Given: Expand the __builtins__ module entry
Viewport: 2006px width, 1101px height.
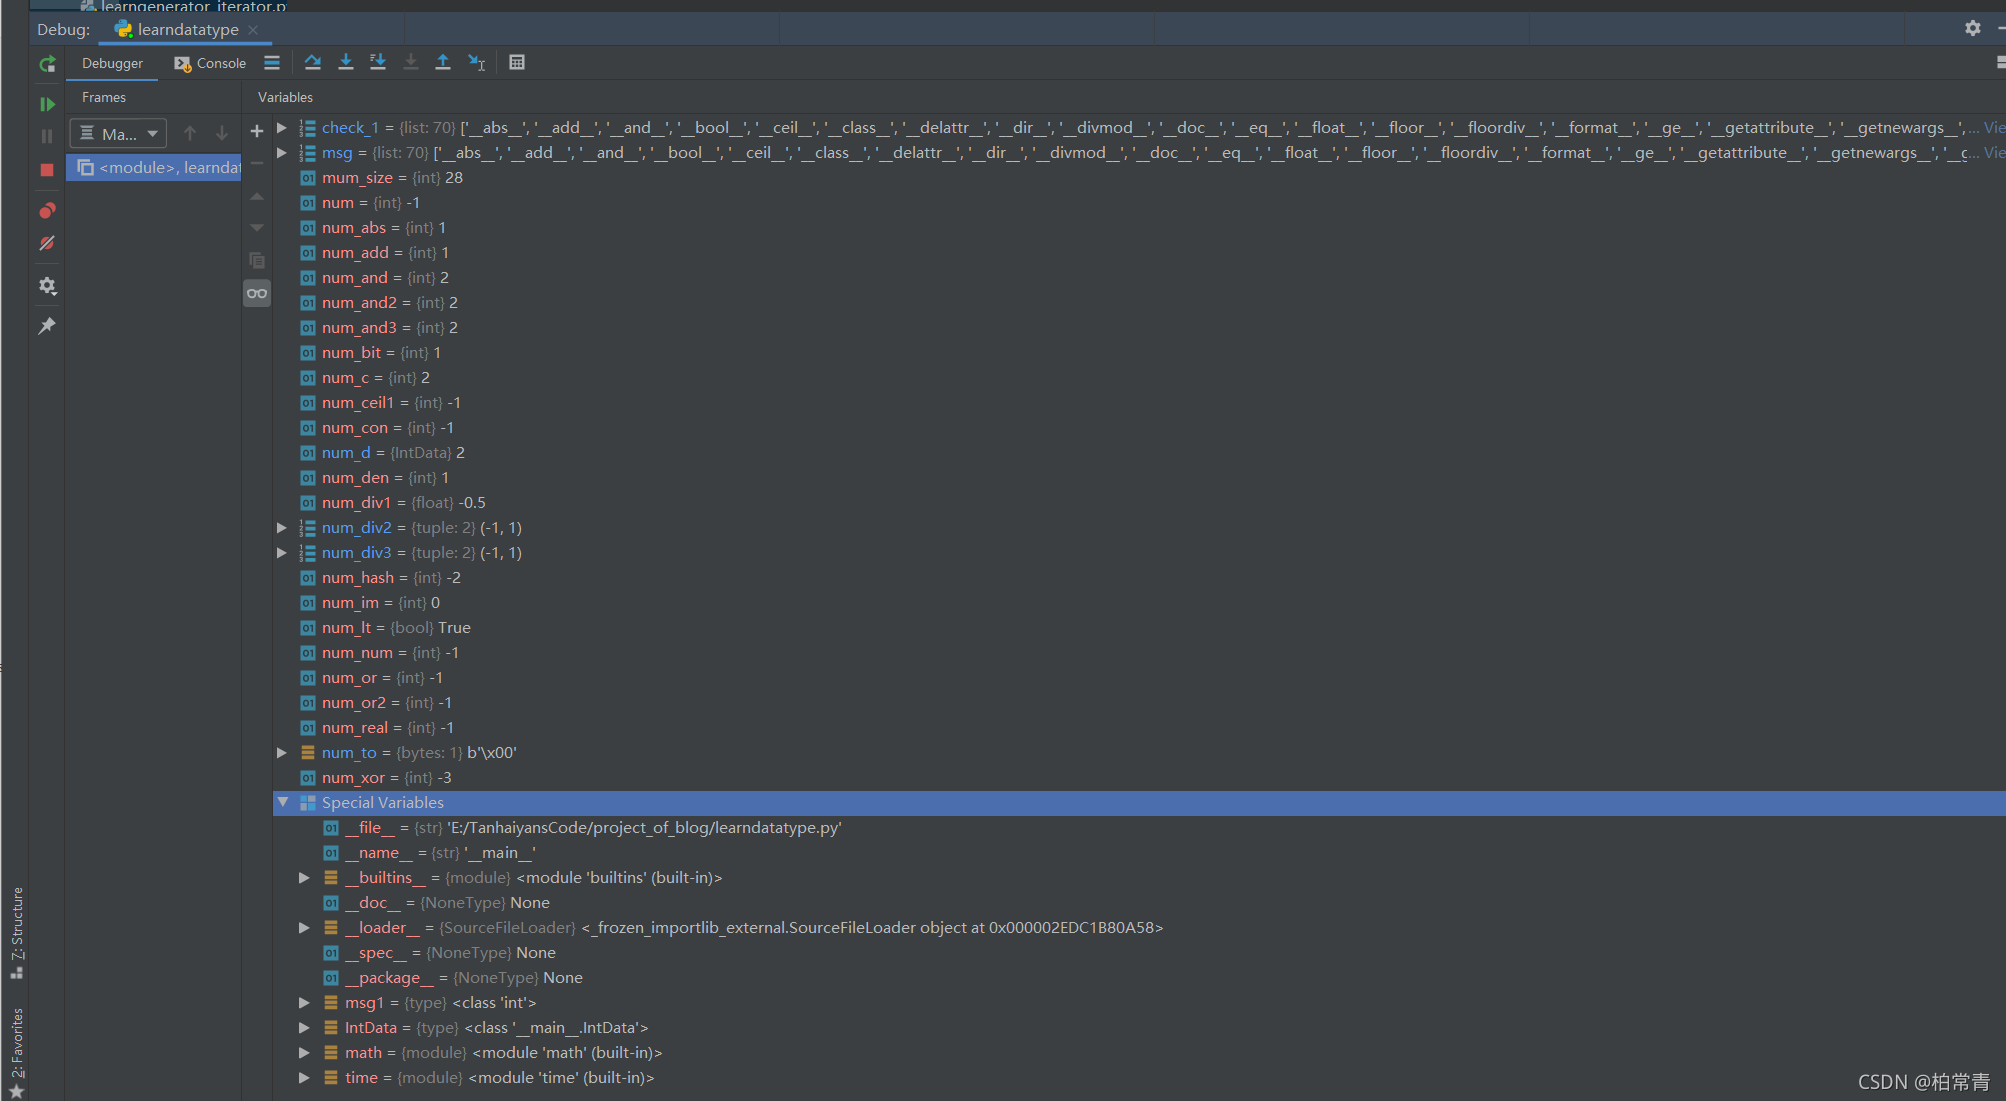Looking at the screenshot, I should pyautogui.click(x=304, y=878).
